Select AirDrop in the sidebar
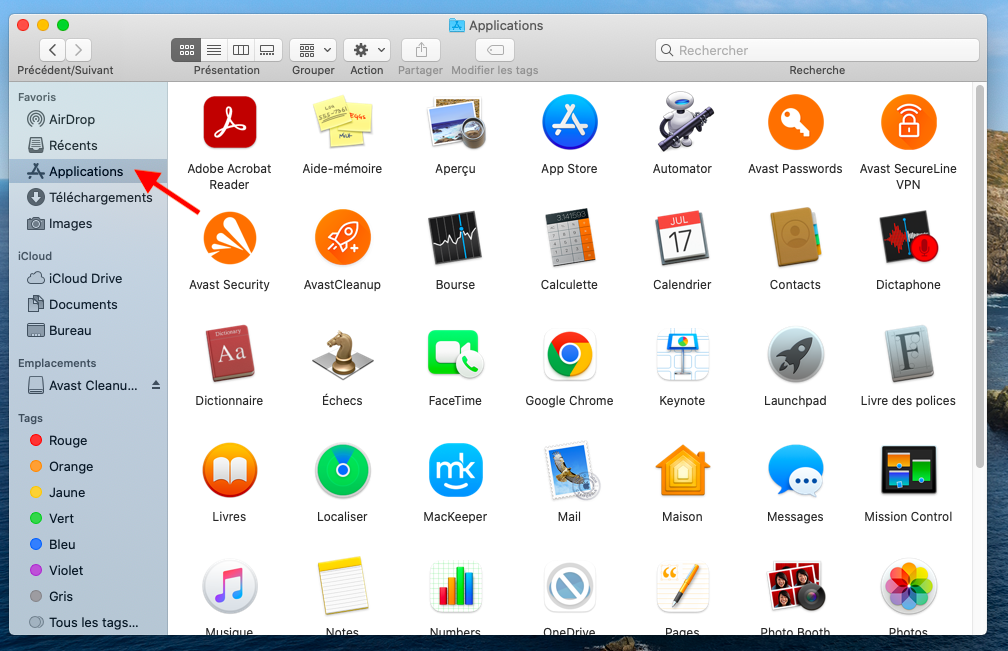The image size is (1008, 651). click(x=88, y=120)
